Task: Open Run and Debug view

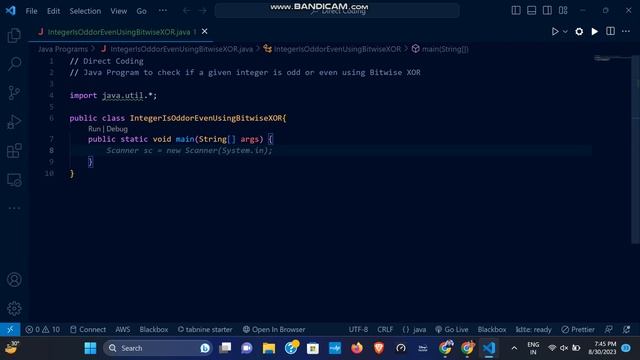Action: (14, 122)
